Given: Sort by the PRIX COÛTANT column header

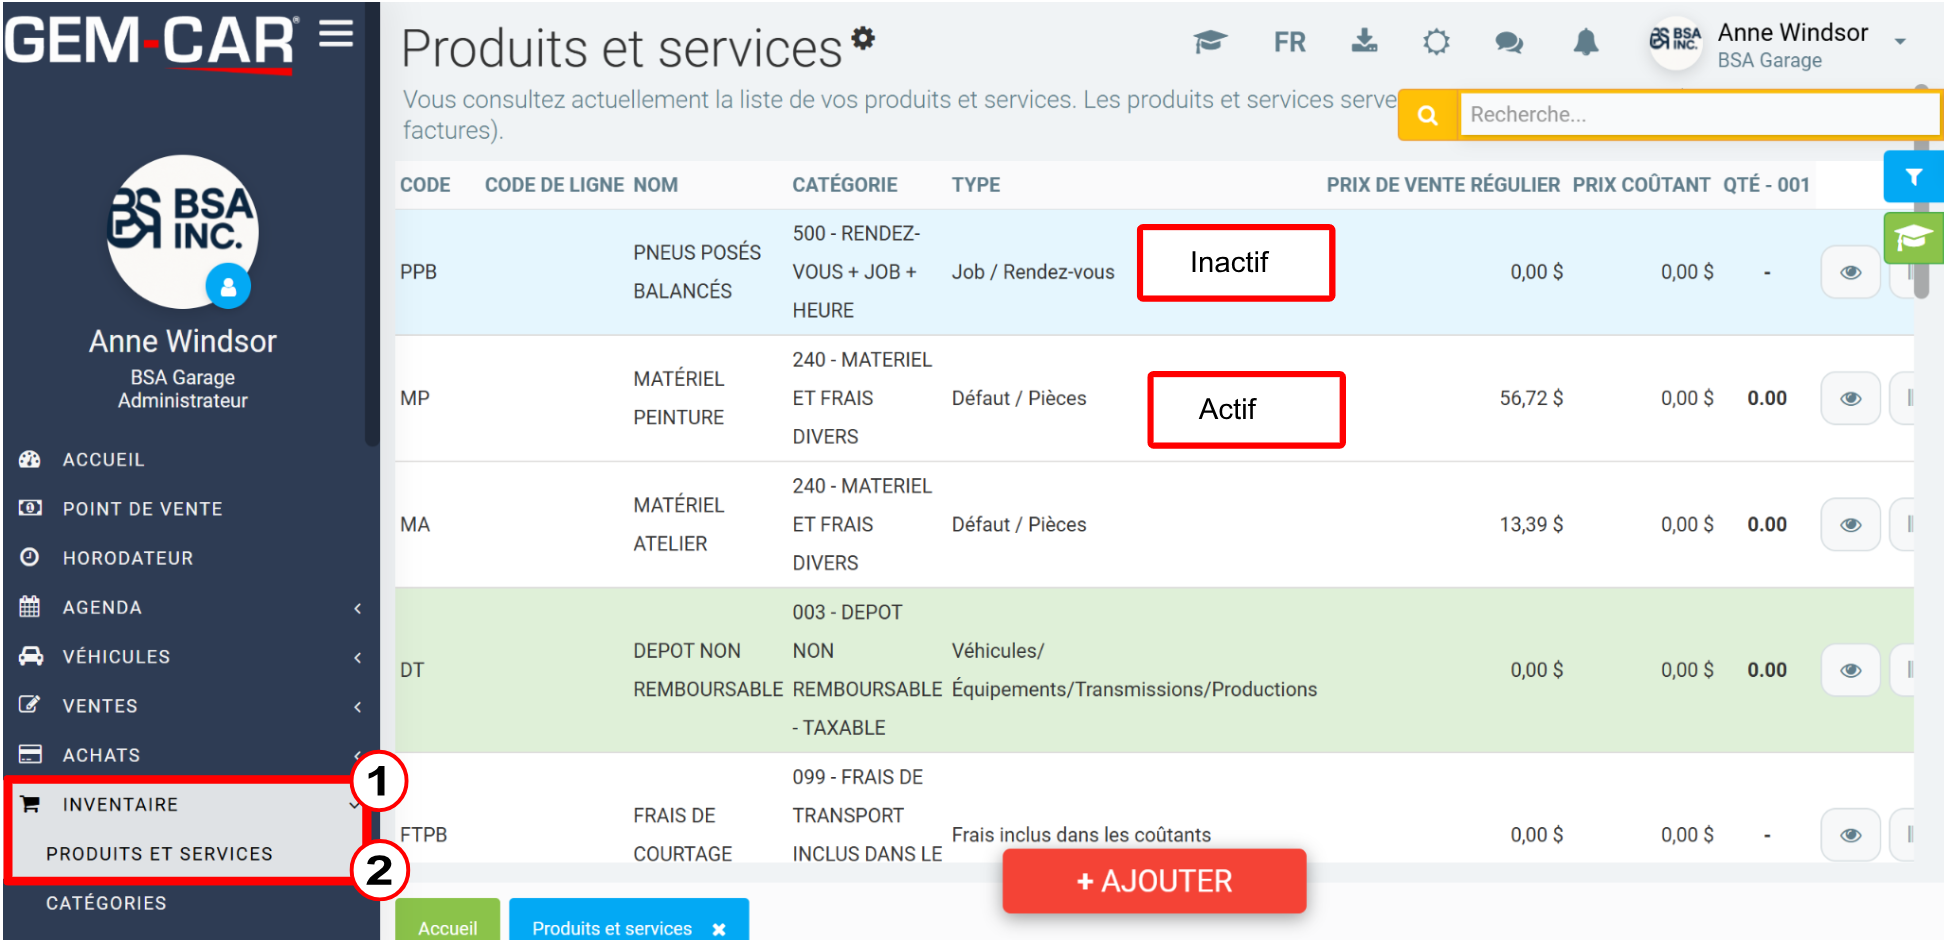Looking at the screenshot, I should (x=1641, y=185).
